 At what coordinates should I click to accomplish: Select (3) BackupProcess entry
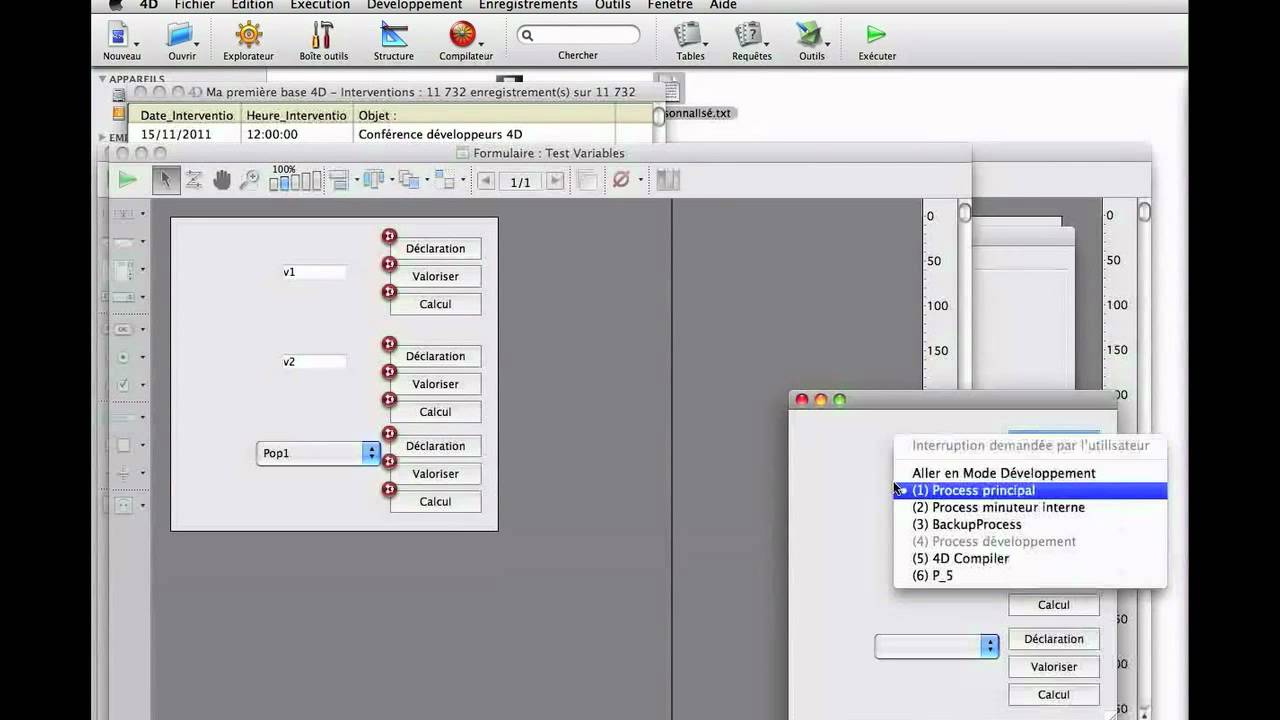tap(1030, 524)
